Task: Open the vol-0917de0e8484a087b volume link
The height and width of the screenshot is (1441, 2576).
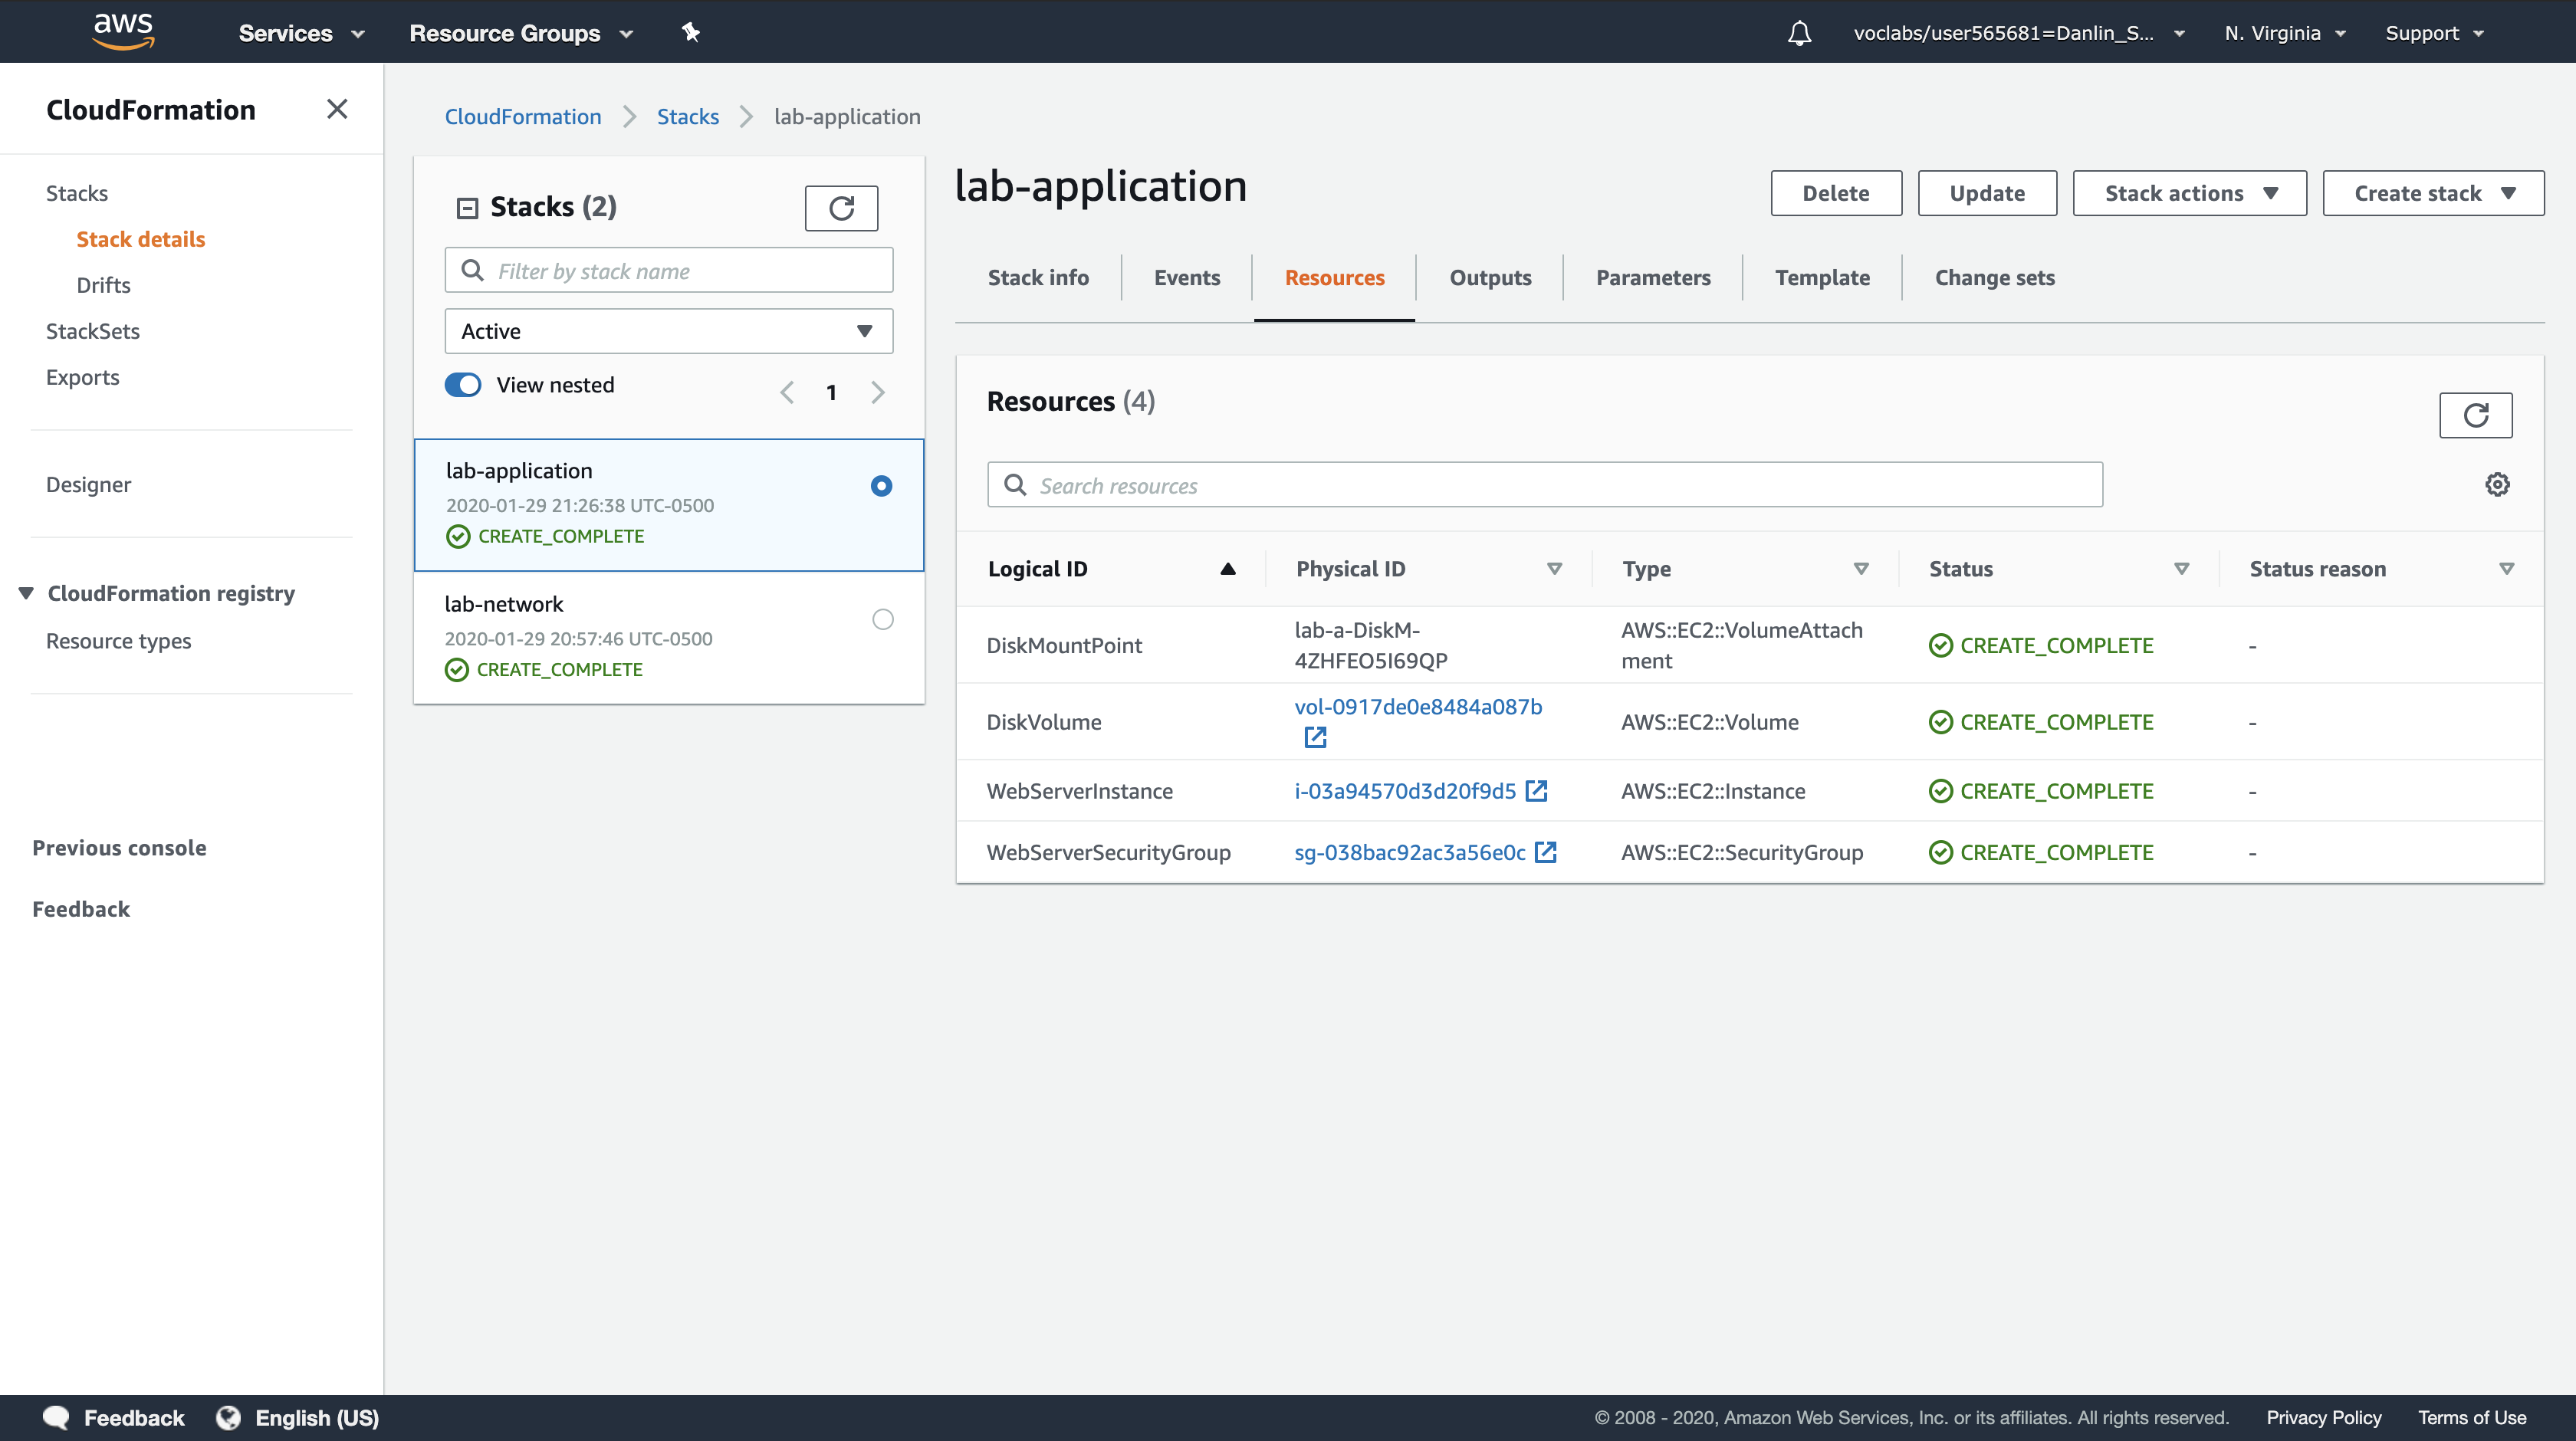Action: coord(1417,707)
